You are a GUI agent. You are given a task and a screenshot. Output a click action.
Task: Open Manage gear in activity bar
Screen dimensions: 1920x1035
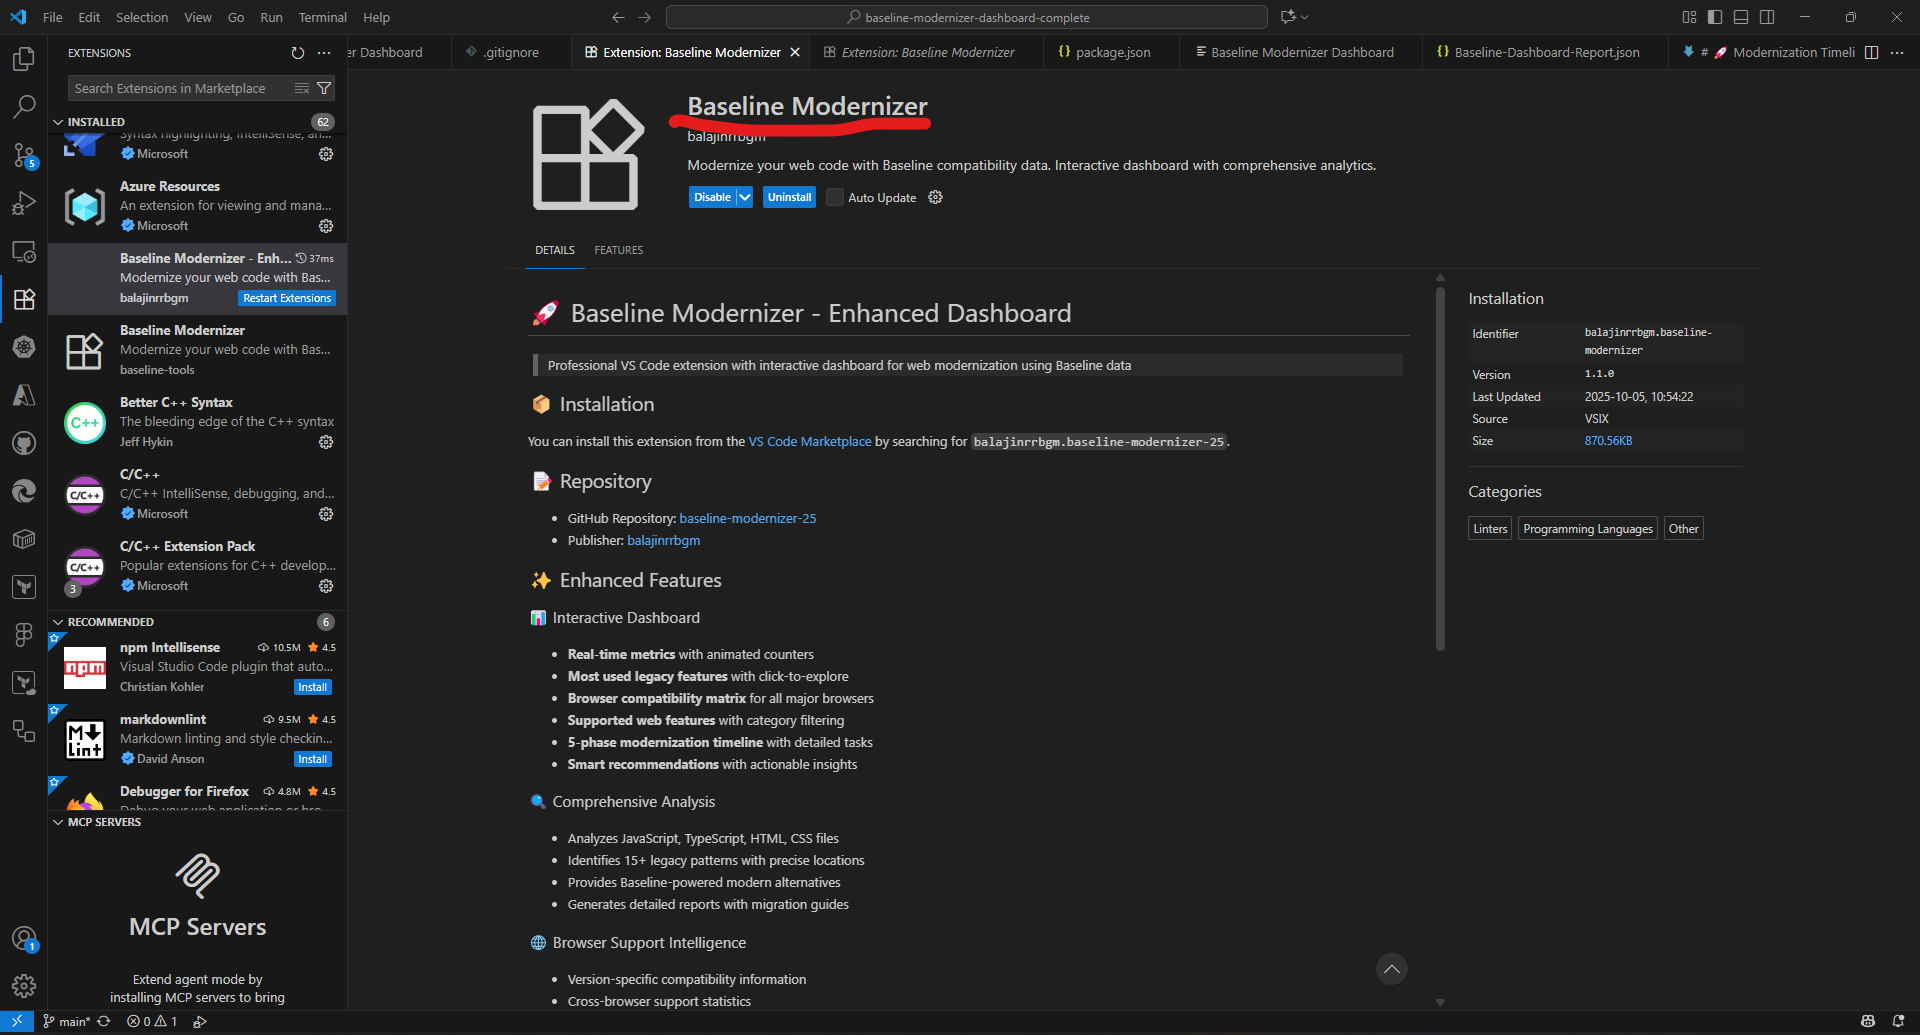click(24, 986)
